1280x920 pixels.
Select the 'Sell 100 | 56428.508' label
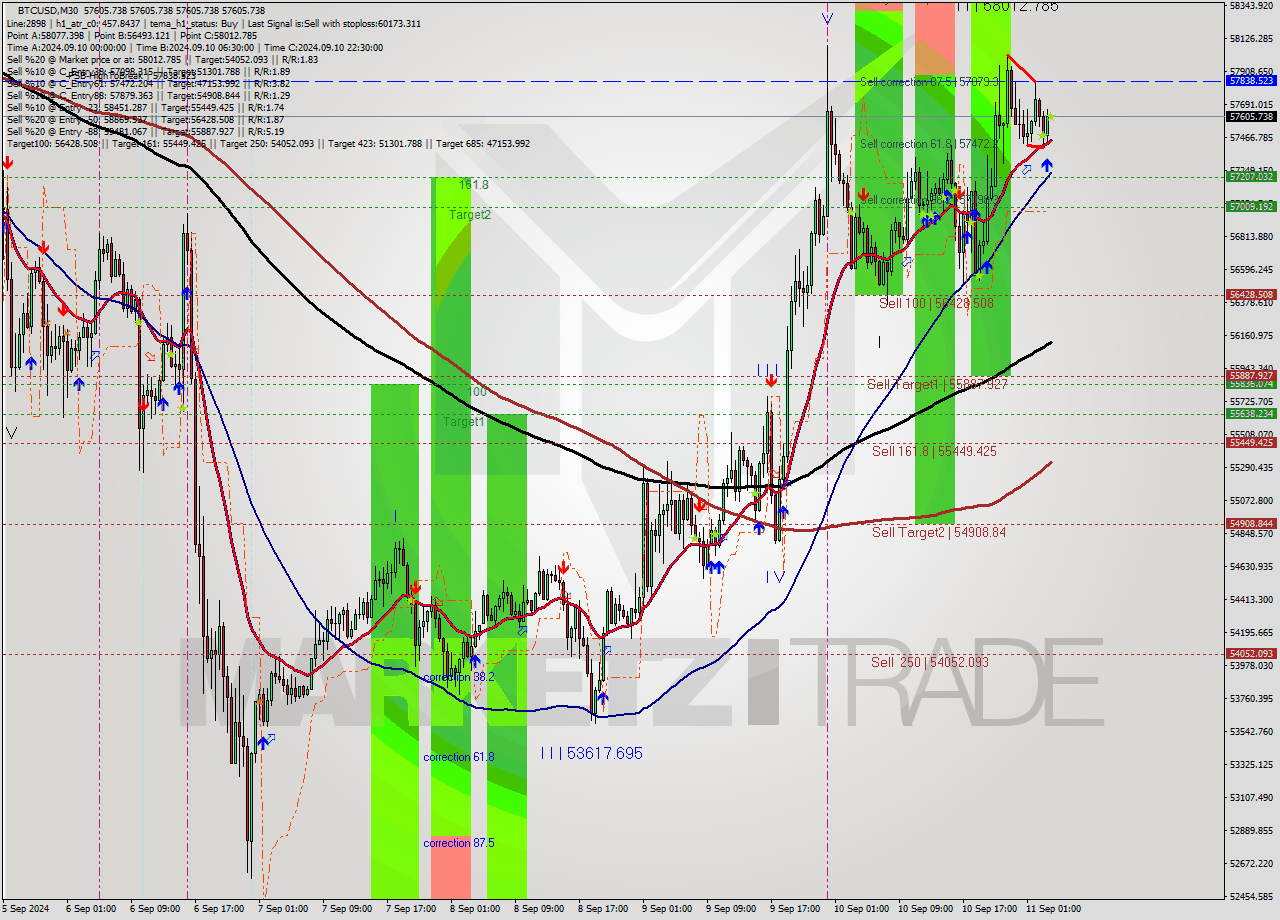coord(936,302)
